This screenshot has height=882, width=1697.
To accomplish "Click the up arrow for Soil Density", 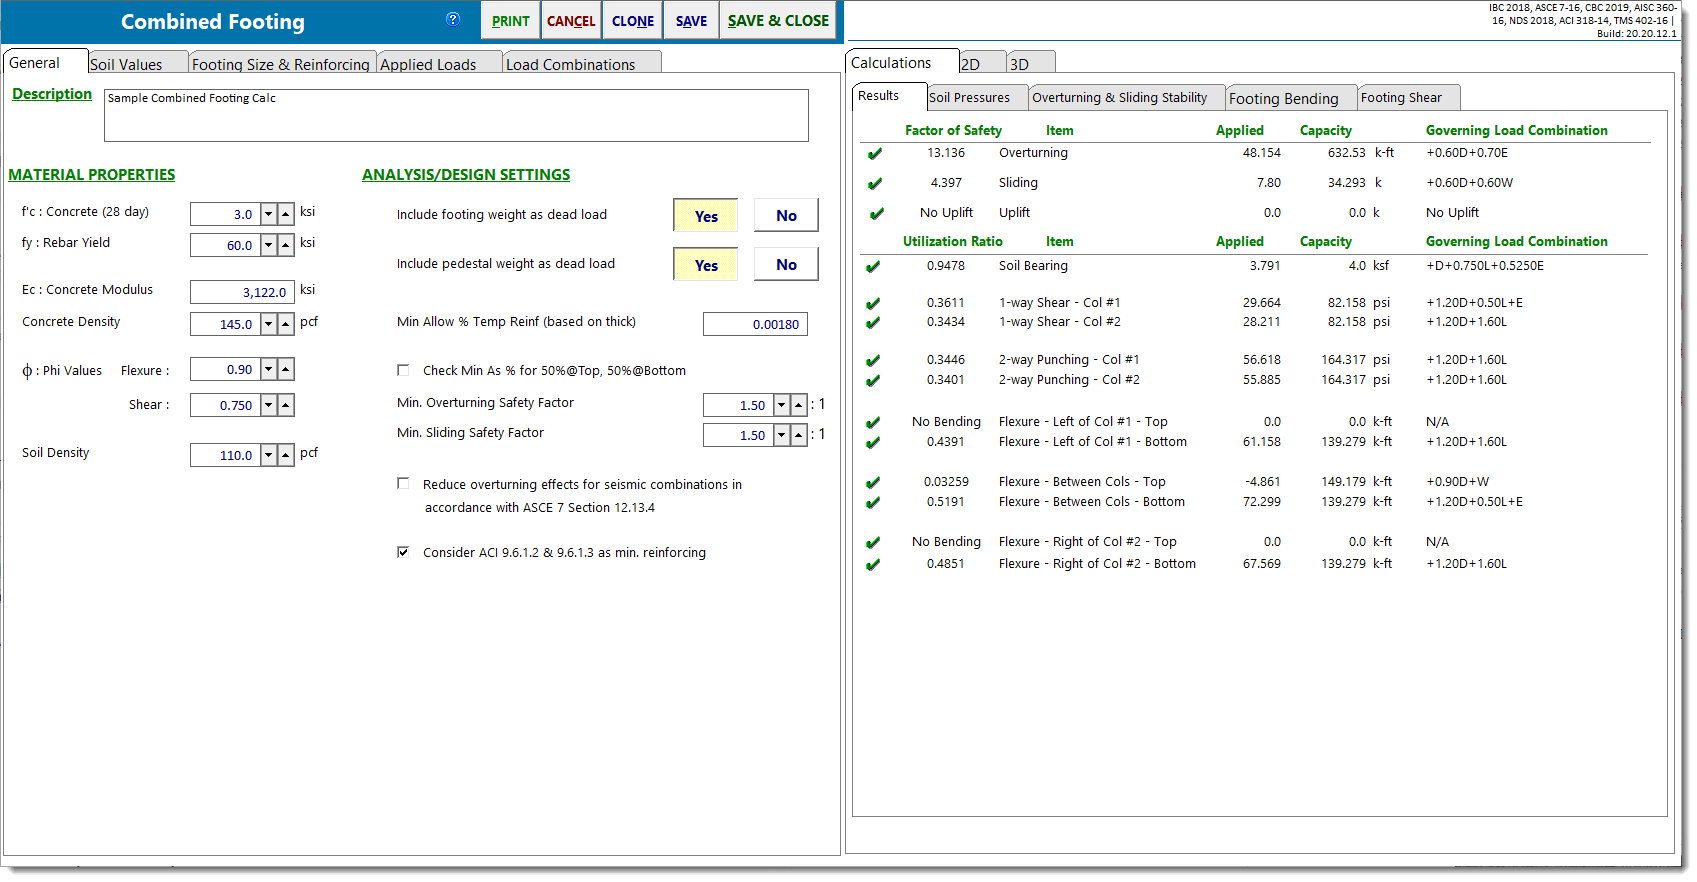I will click(286, 455).
